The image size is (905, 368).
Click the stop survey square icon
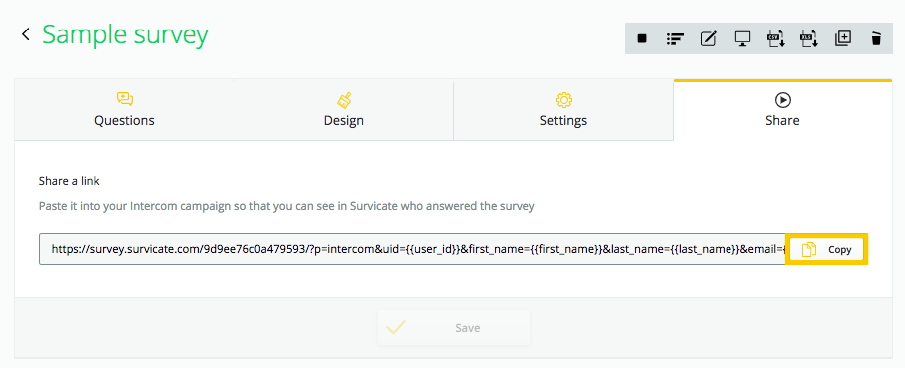[x=642, y=39]
